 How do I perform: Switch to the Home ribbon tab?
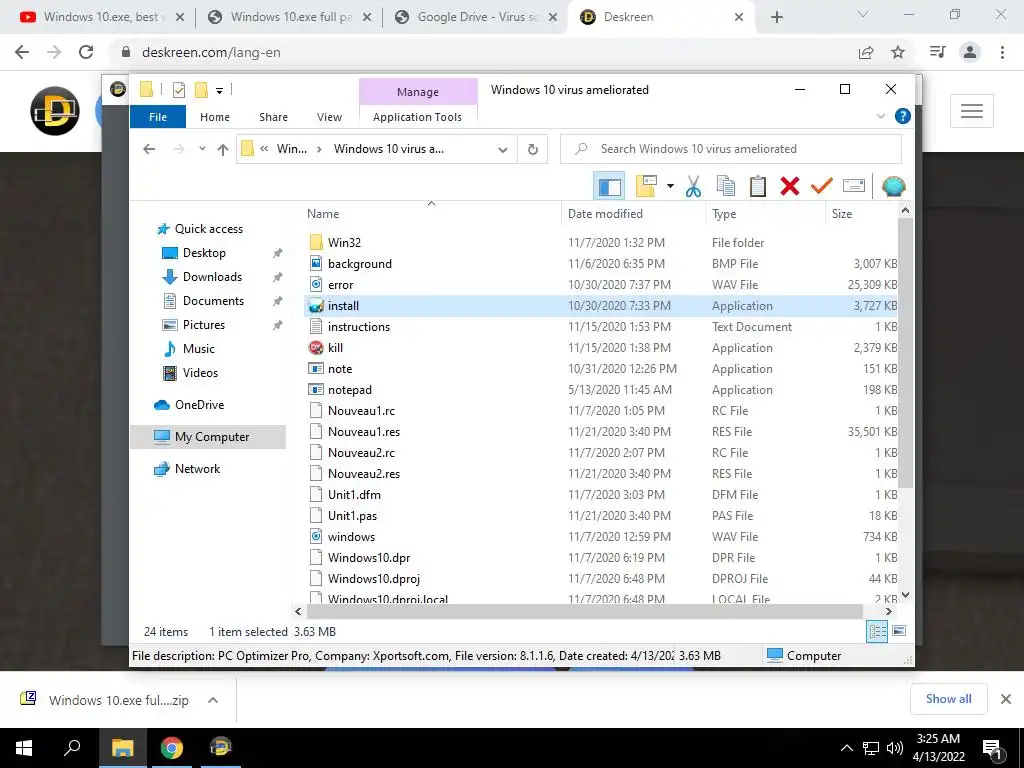pos(215,117)
